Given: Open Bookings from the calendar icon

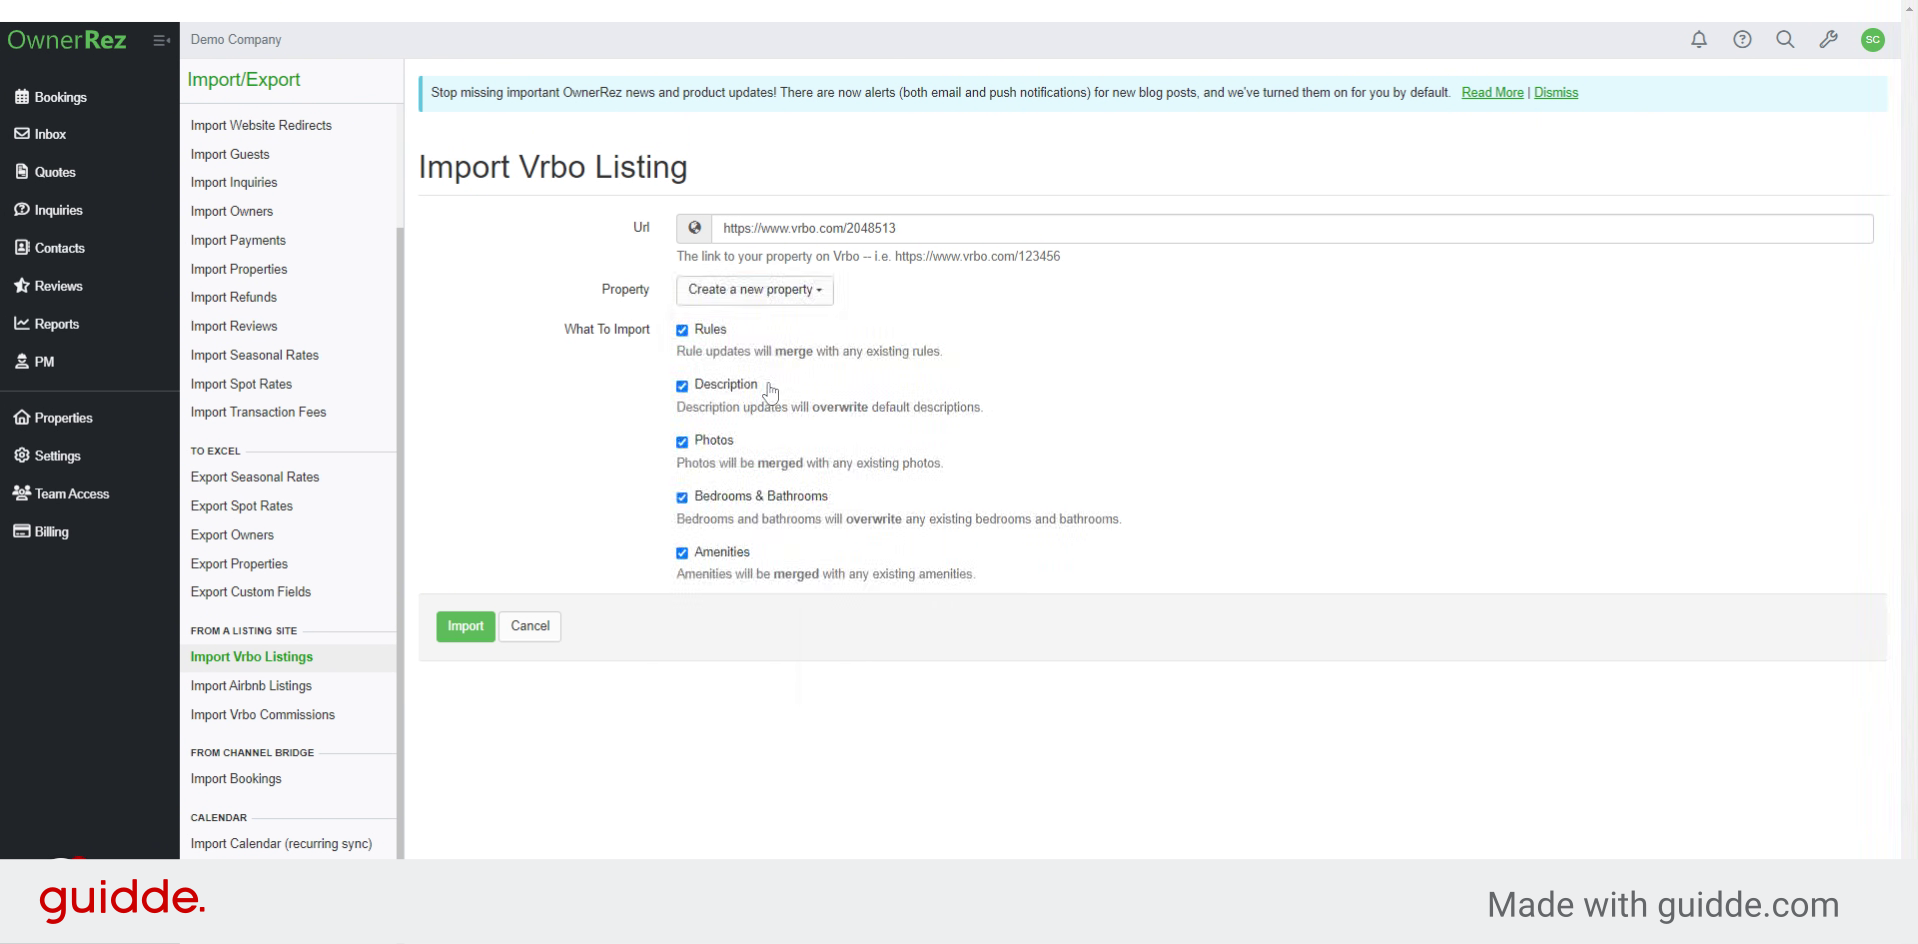Looking at the screenshot, I should click(22, 97).
